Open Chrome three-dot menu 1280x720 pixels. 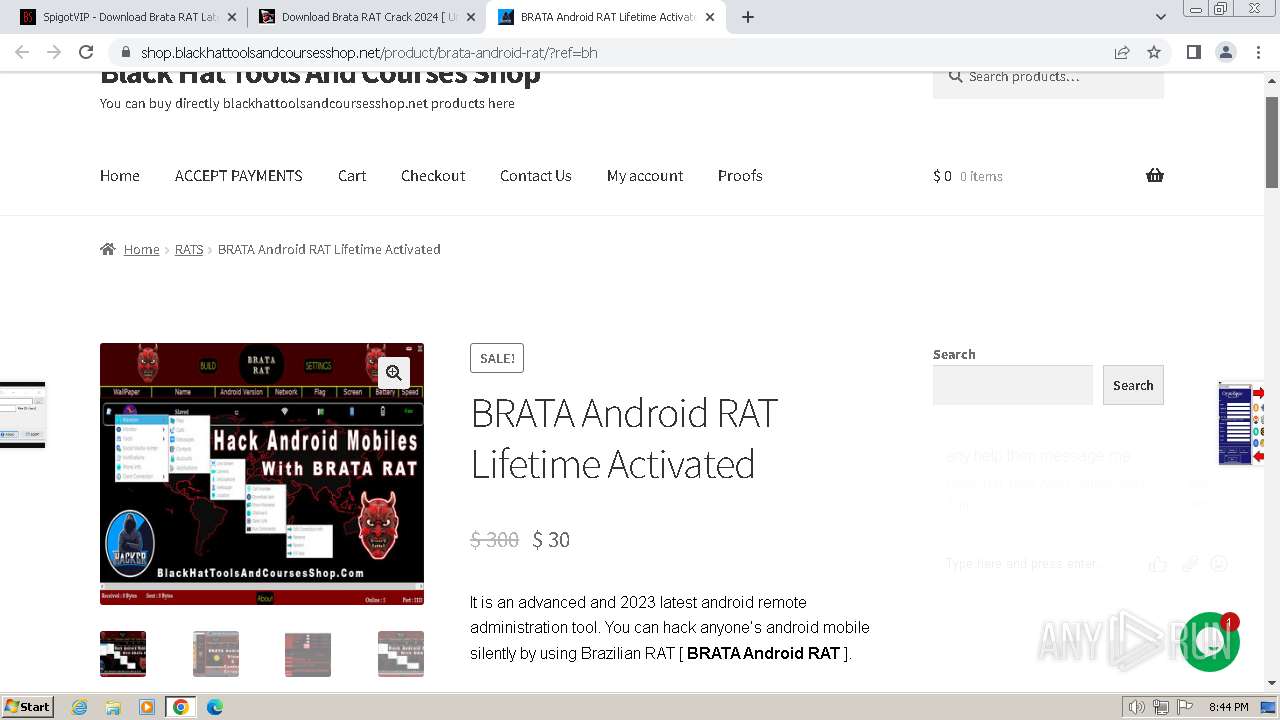pos(1258,52)
